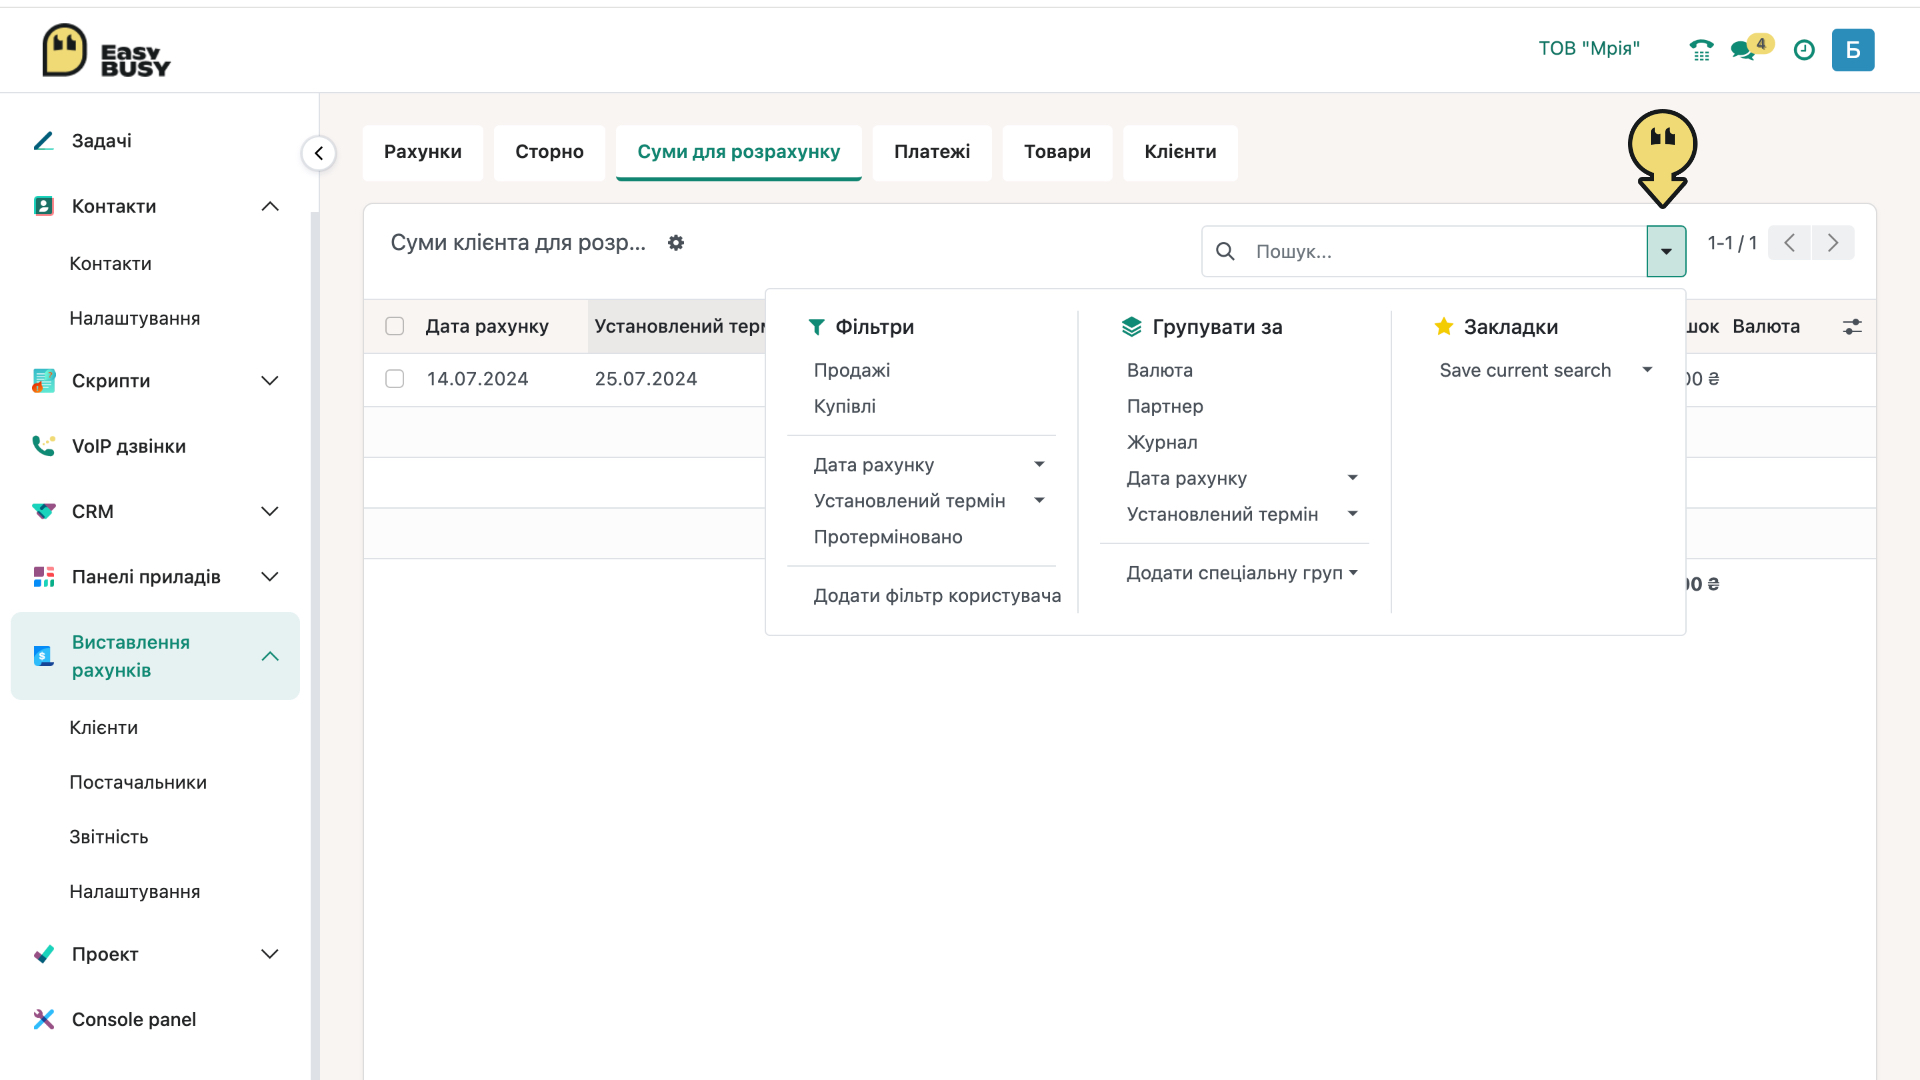Open the activities clock icon
This screenshot has height=1080, width=1920.
(x=1804, y=50)
